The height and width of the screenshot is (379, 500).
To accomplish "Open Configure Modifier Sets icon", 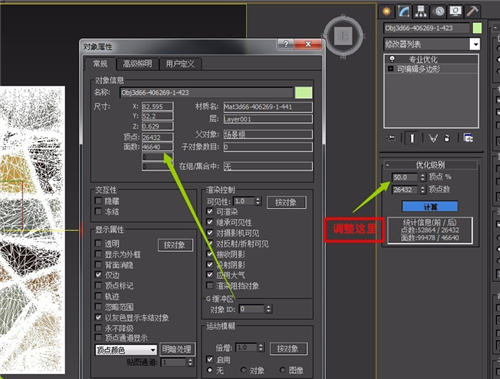I will click(x=468, y=138).
